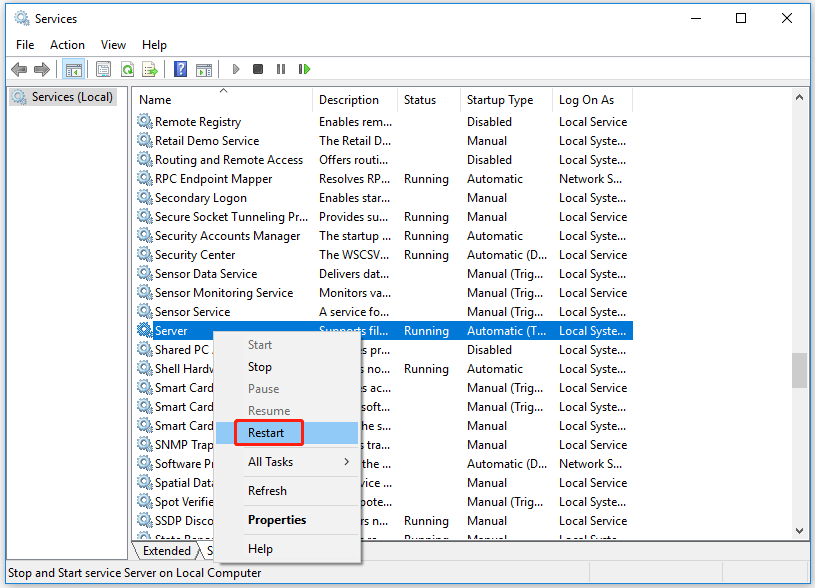This screenshot has width=815, height=588.
Task: Click the scrollbar up arrow
Action: coord(799,97)
